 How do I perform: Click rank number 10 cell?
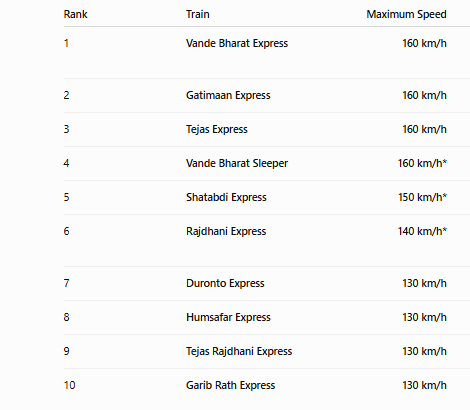pos(69,385)
